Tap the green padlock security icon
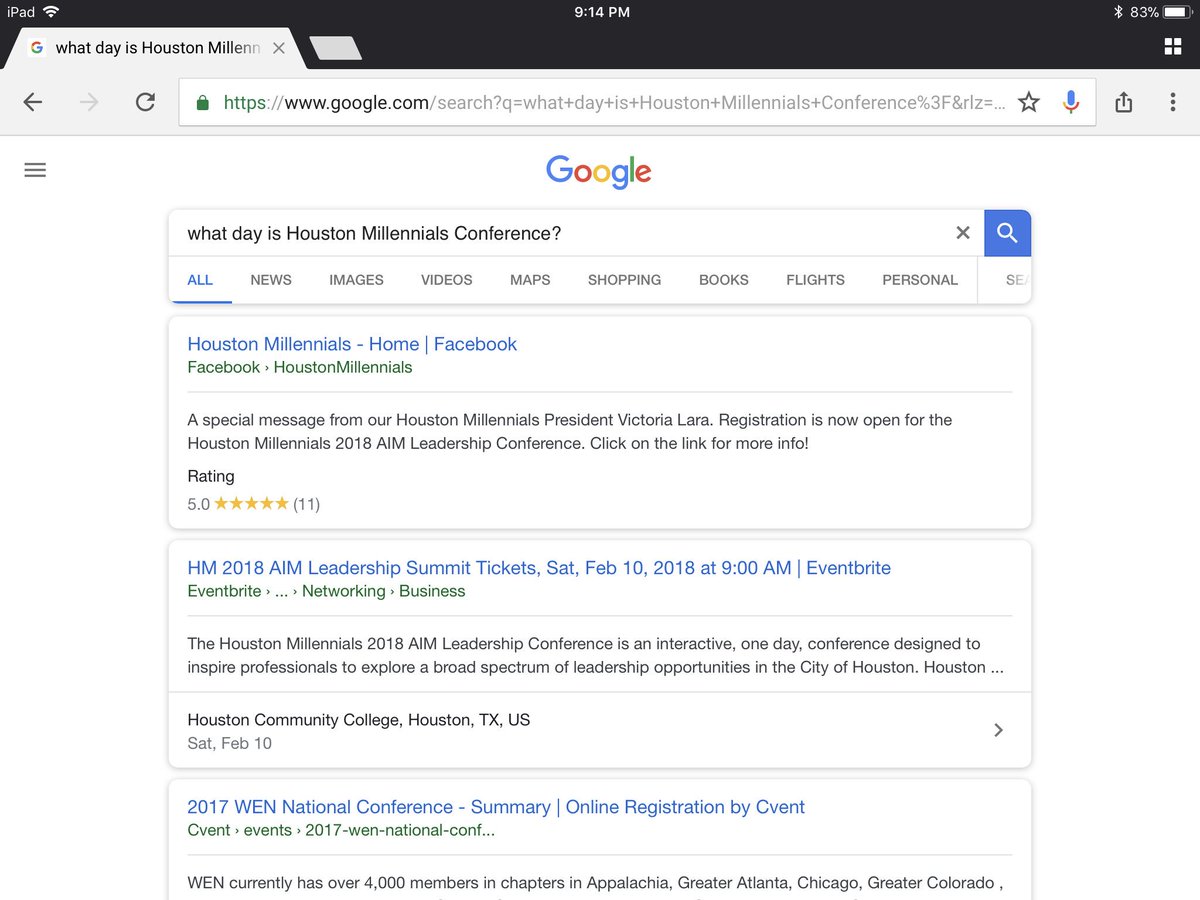This screenshot has height=900, width=1200. pyautogui.click(x=203, y=102)
